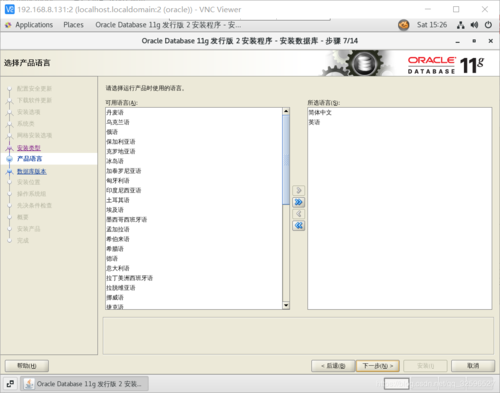This screenshot has height=393, width=500.
Task: Click the power icon in top panel
Action: click(488, 25)
